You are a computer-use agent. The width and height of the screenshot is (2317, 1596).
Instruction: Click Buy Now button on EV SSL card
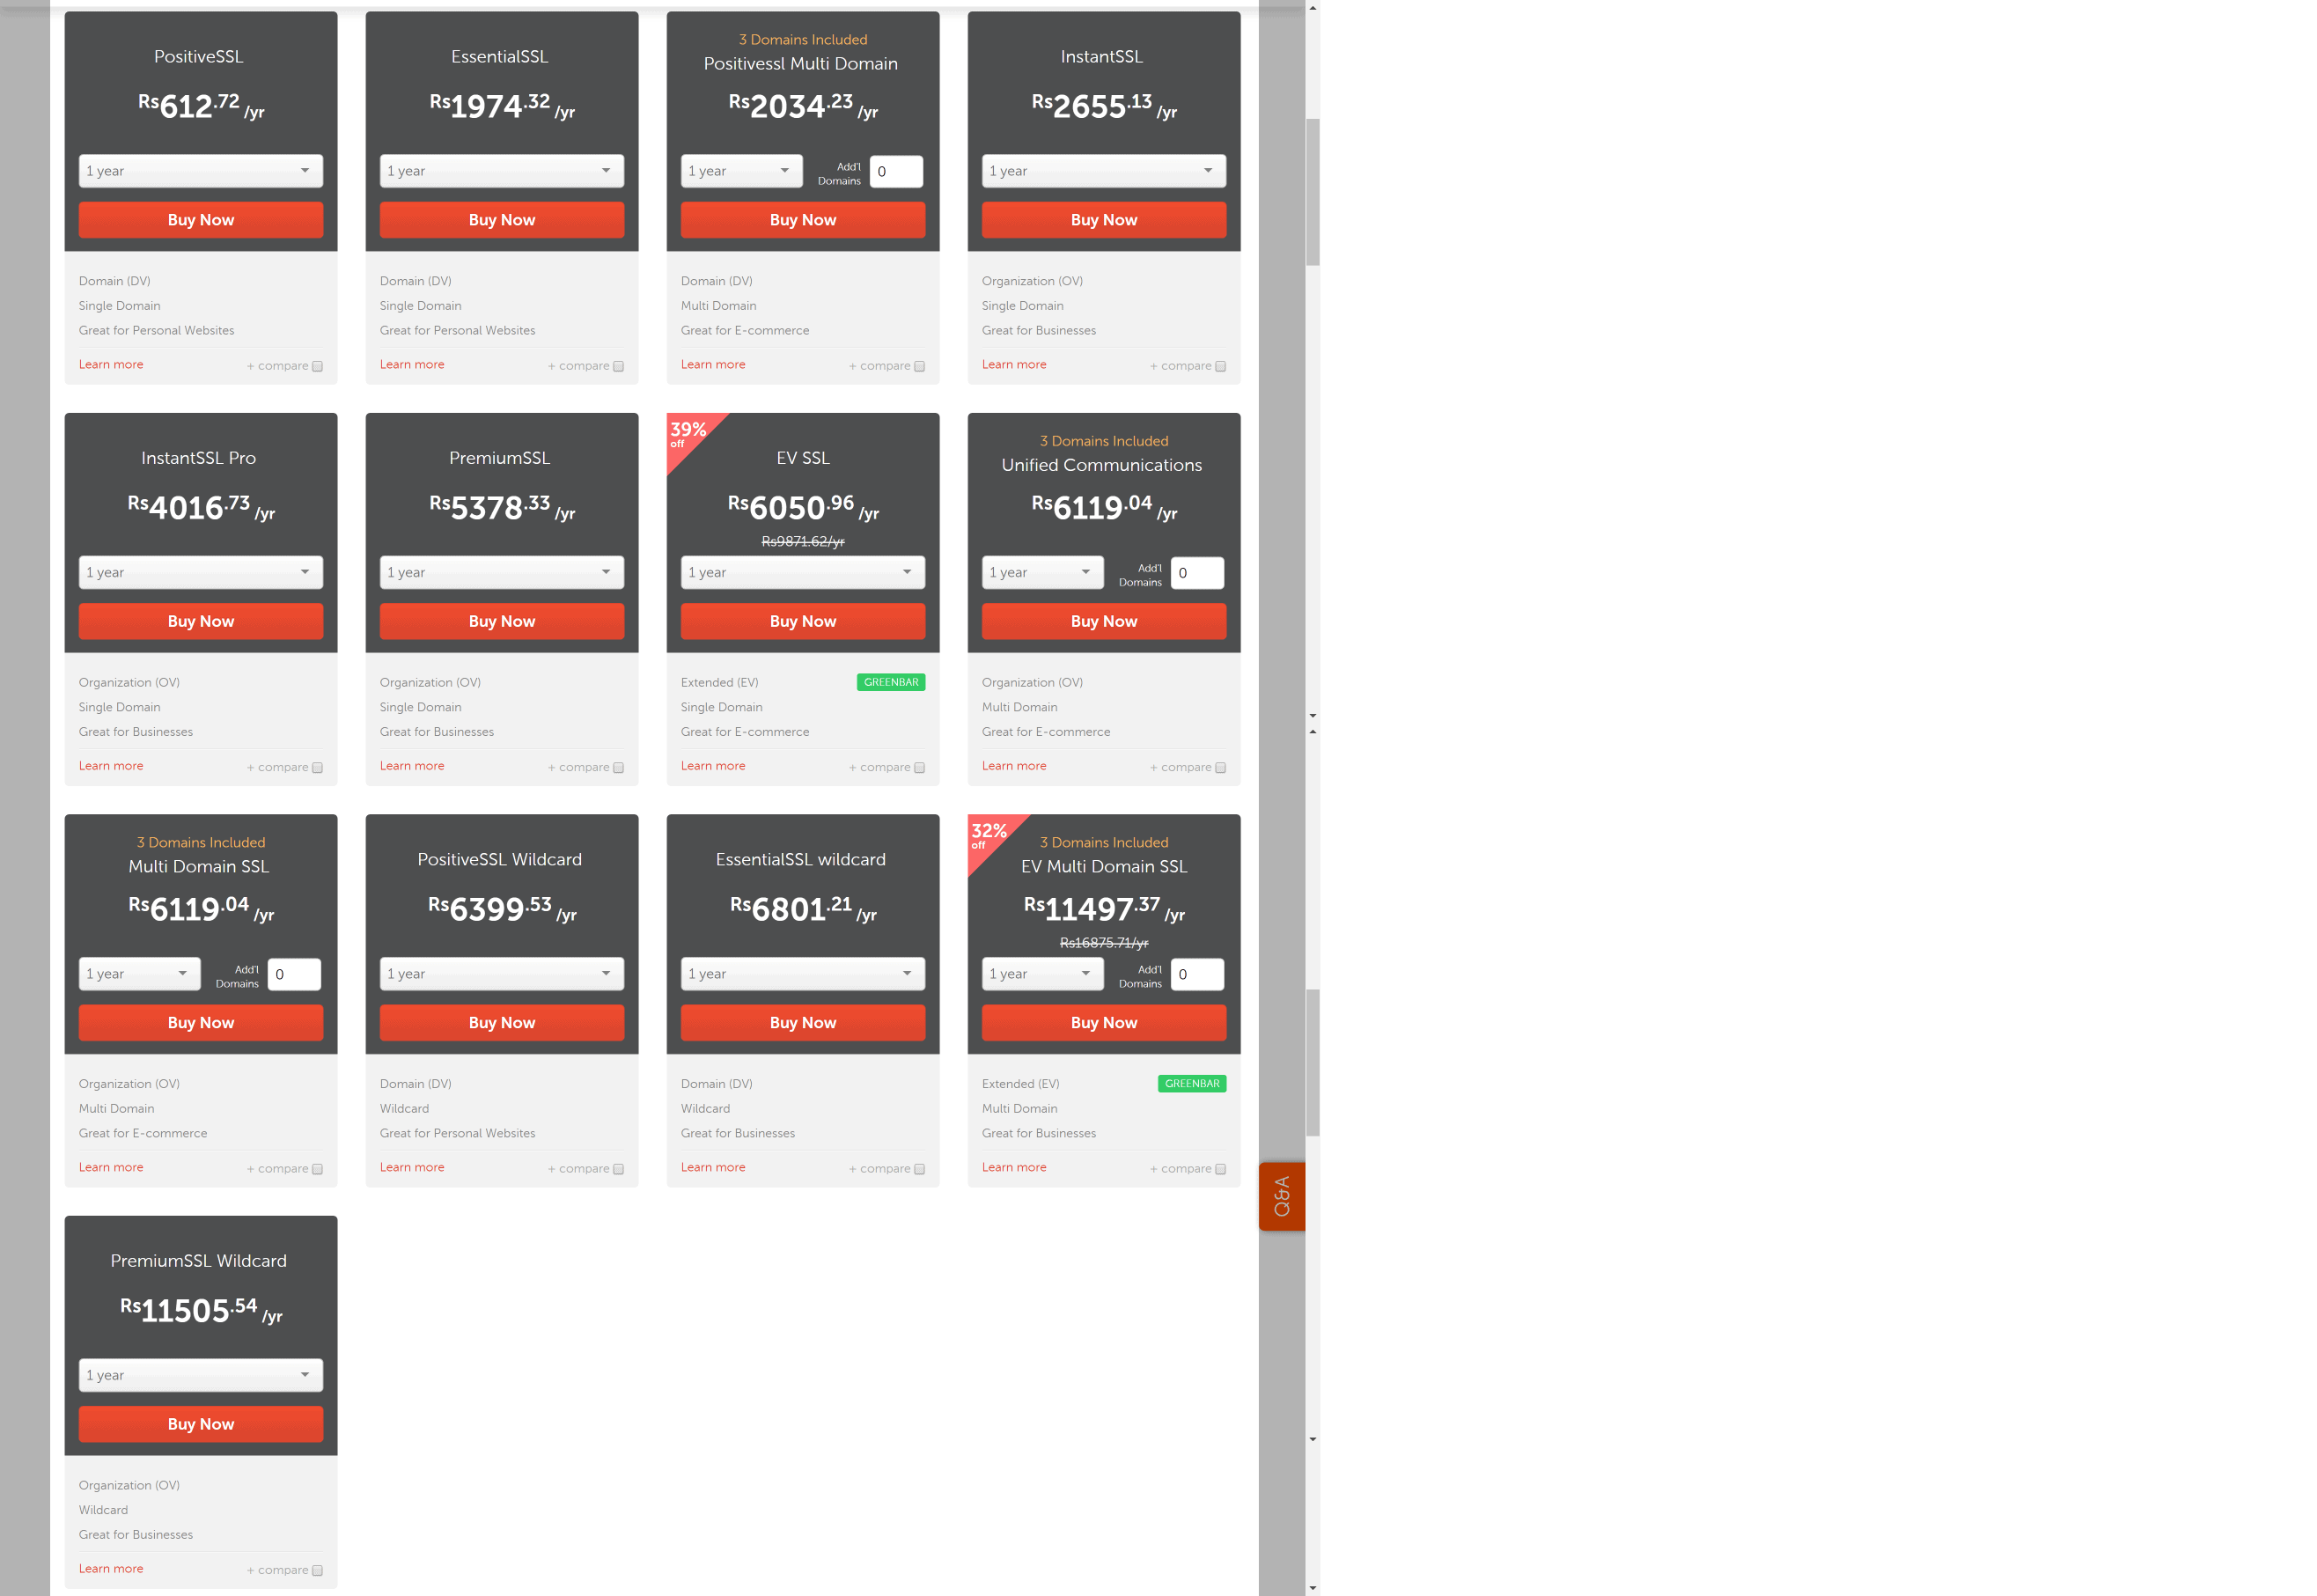click(x=803, y=620)
